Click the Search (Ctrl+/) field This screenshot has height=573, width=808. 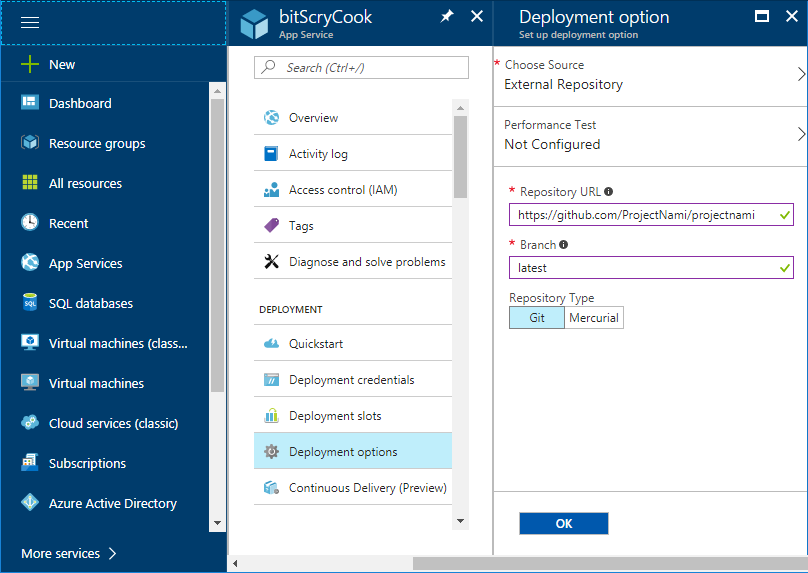coord(361,68)
